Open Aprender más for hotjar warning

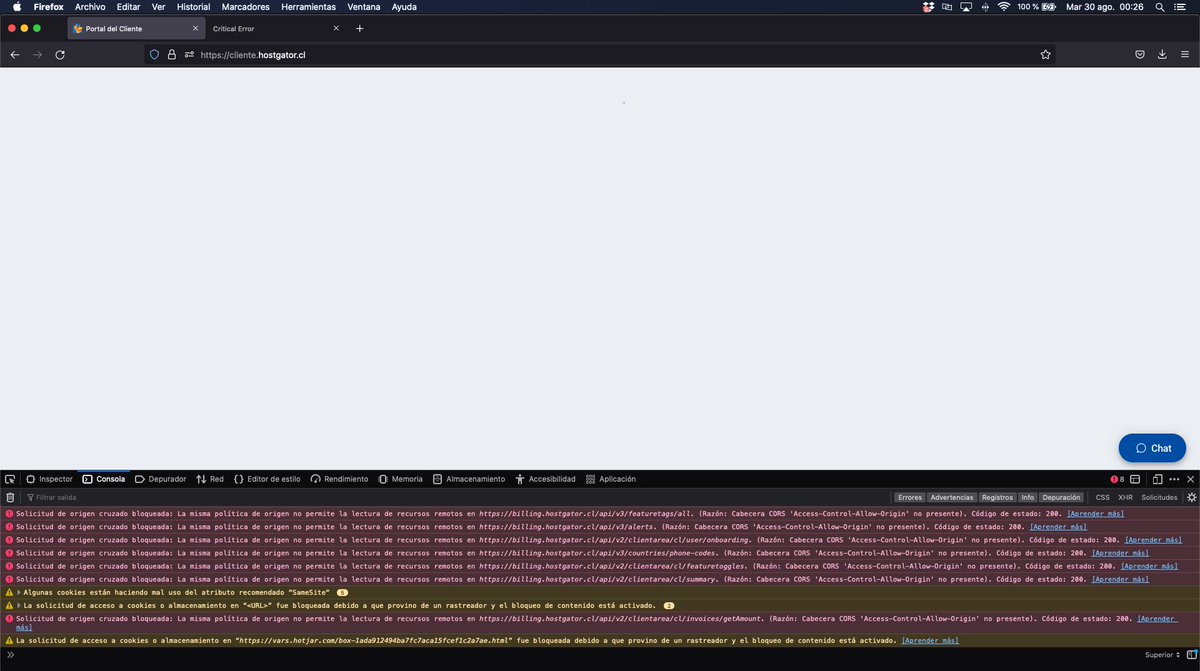tap(930, 640)
